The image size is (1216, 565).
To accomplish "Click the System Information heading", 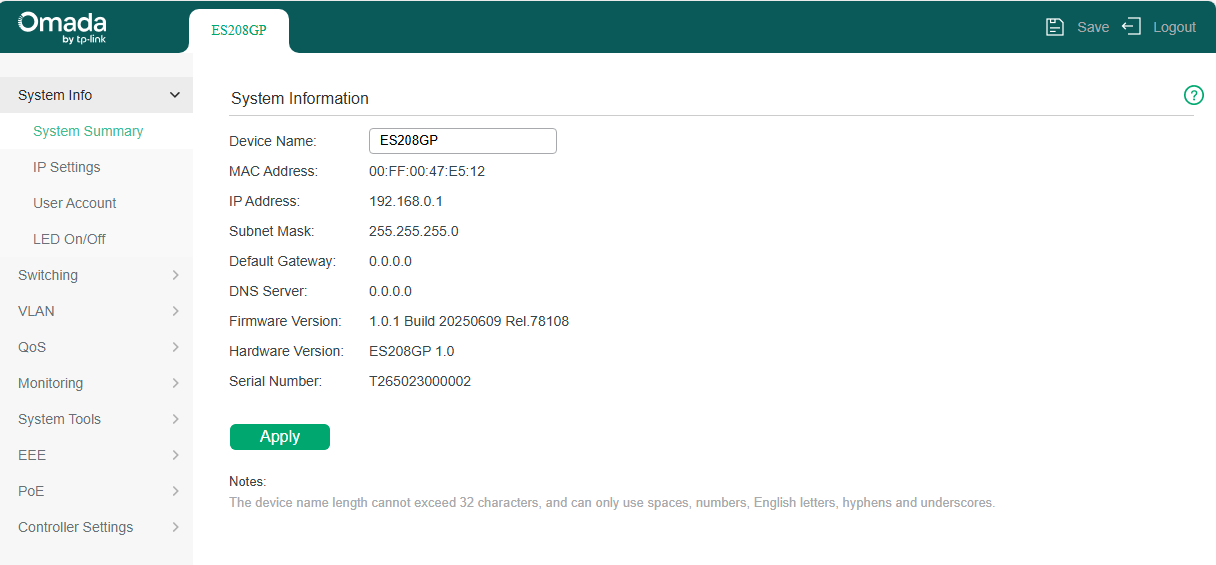I will click(x=300, y=98).
